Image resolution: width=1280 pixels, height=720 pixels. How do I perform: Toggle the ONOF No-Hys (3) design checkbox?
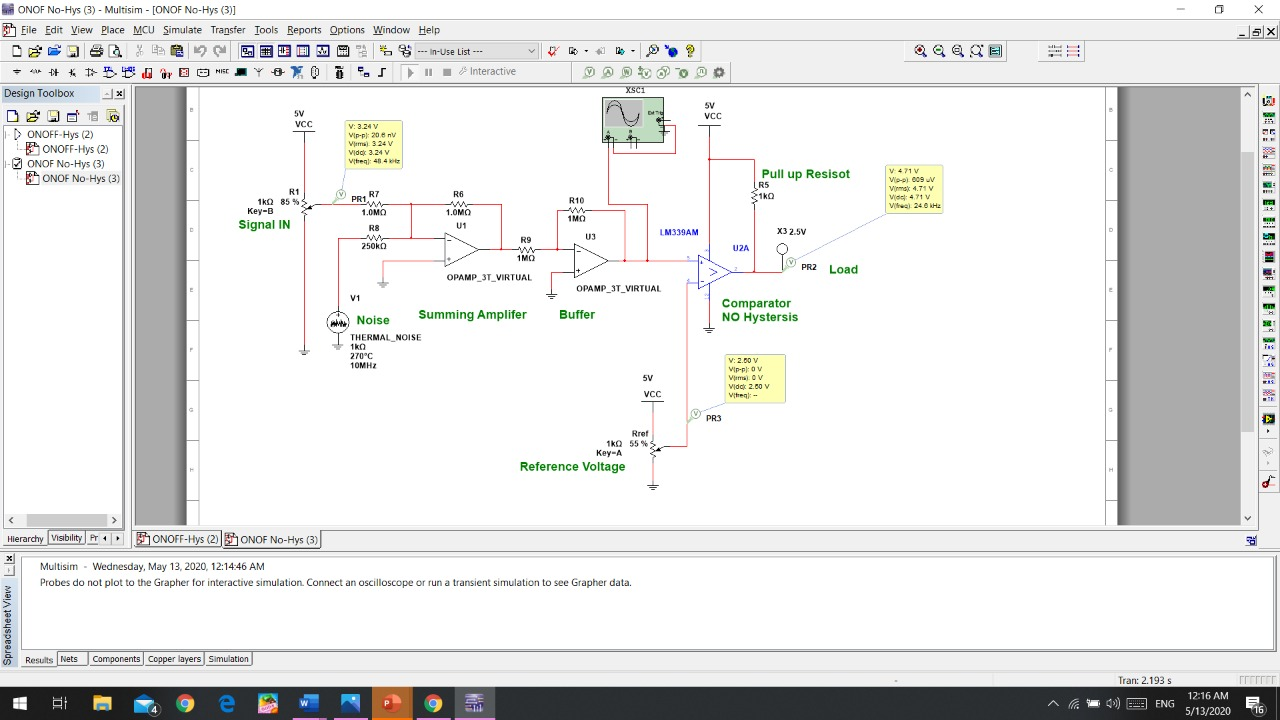(17, 164)
